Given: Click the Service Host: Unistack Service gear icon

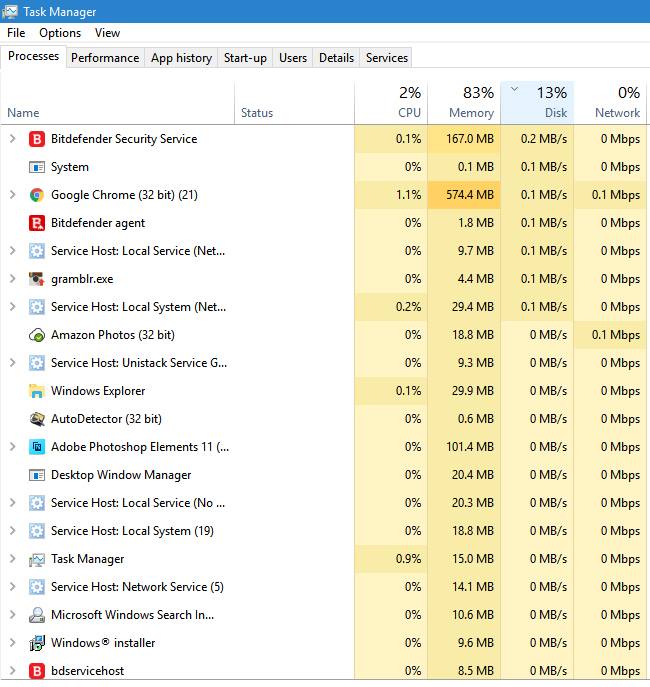Looking at the screenshot, I should 37,363.
